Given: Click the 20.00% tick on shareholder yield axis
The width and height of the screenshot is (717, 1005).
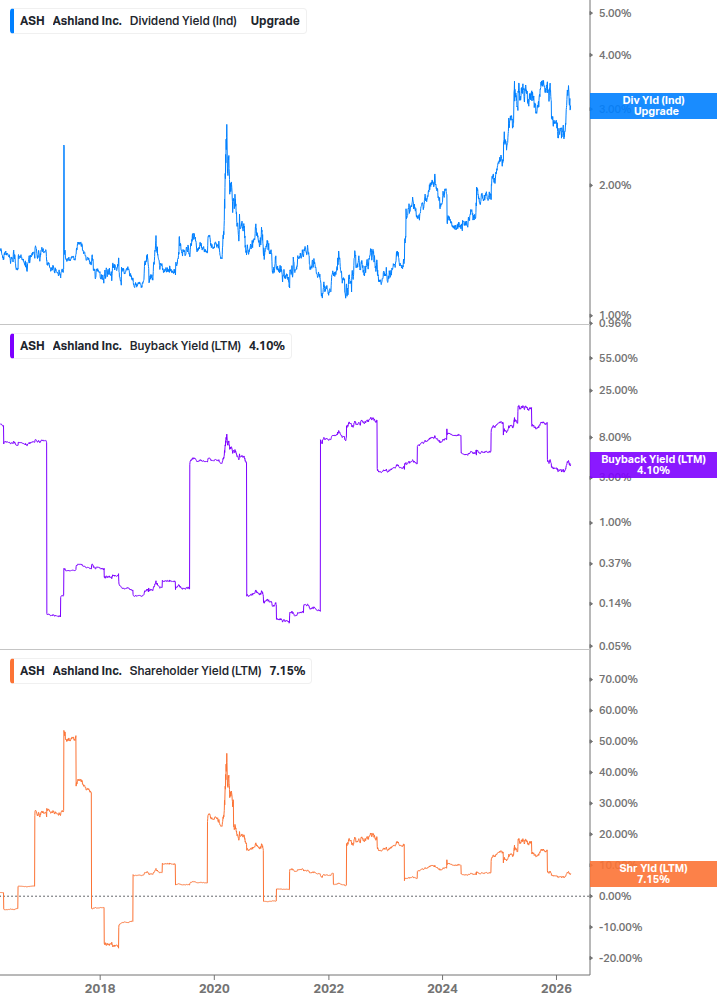Looking at the screenshot, I should pyautogui.click(x=618, y=835).
